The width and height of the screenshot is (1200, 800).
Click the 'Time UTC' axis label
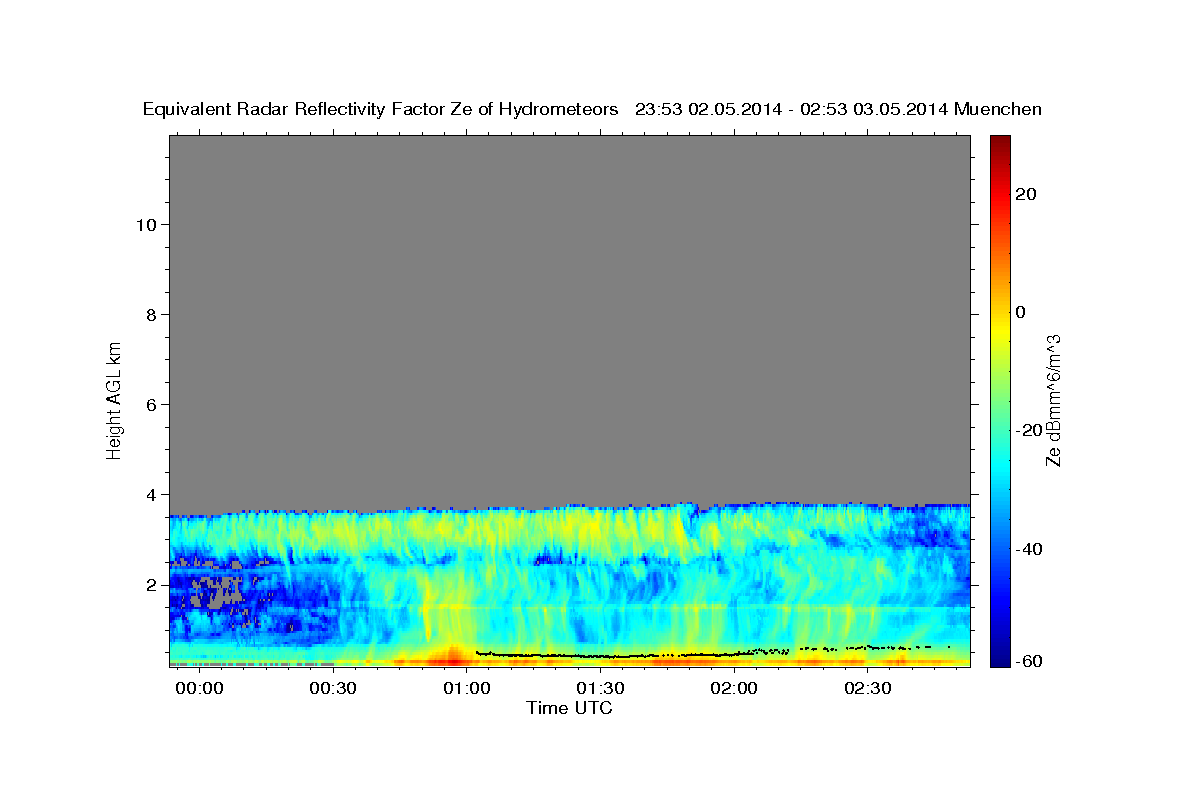point(569,708)
